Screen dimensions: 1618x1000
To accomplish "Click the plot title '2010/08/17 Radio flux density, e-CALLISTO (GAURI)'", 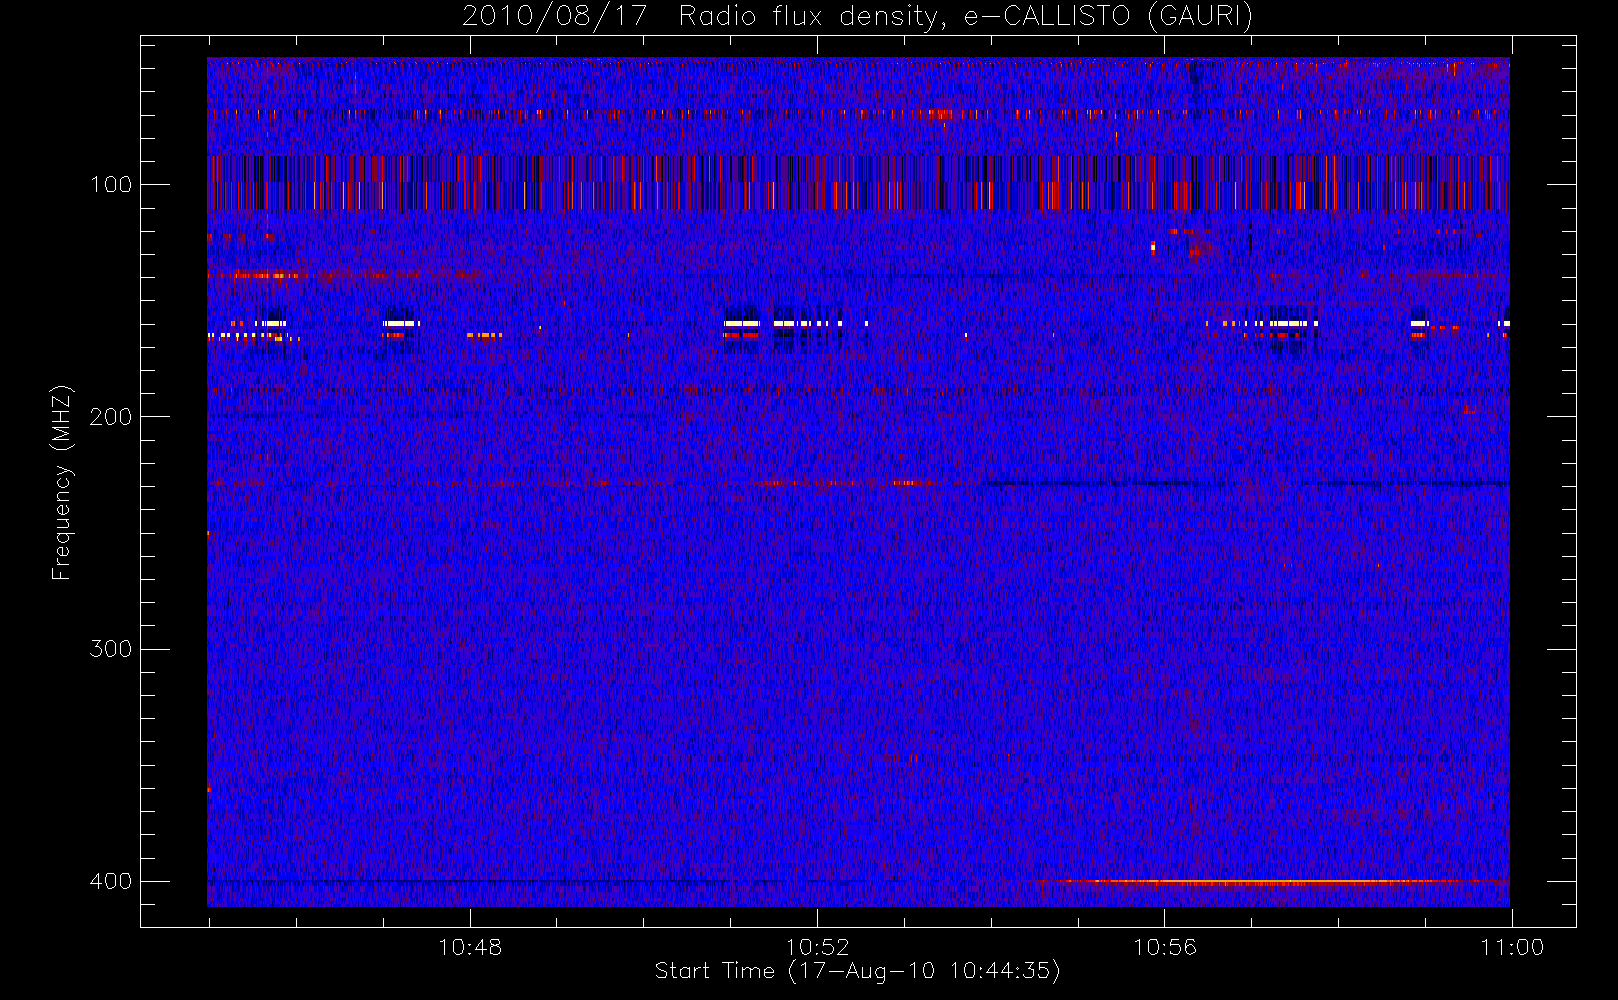I will [x=857, y=17].
